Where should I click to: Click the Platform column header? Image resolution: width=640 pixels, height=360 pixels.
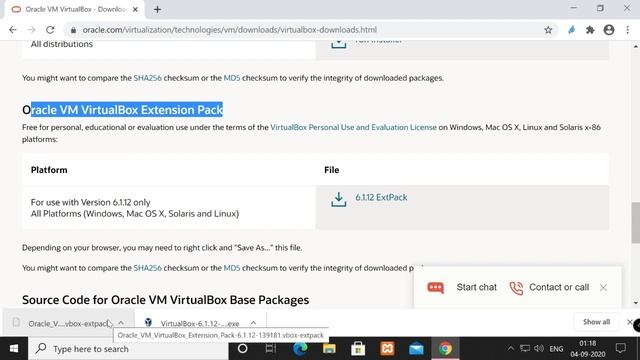pos(49,170)
